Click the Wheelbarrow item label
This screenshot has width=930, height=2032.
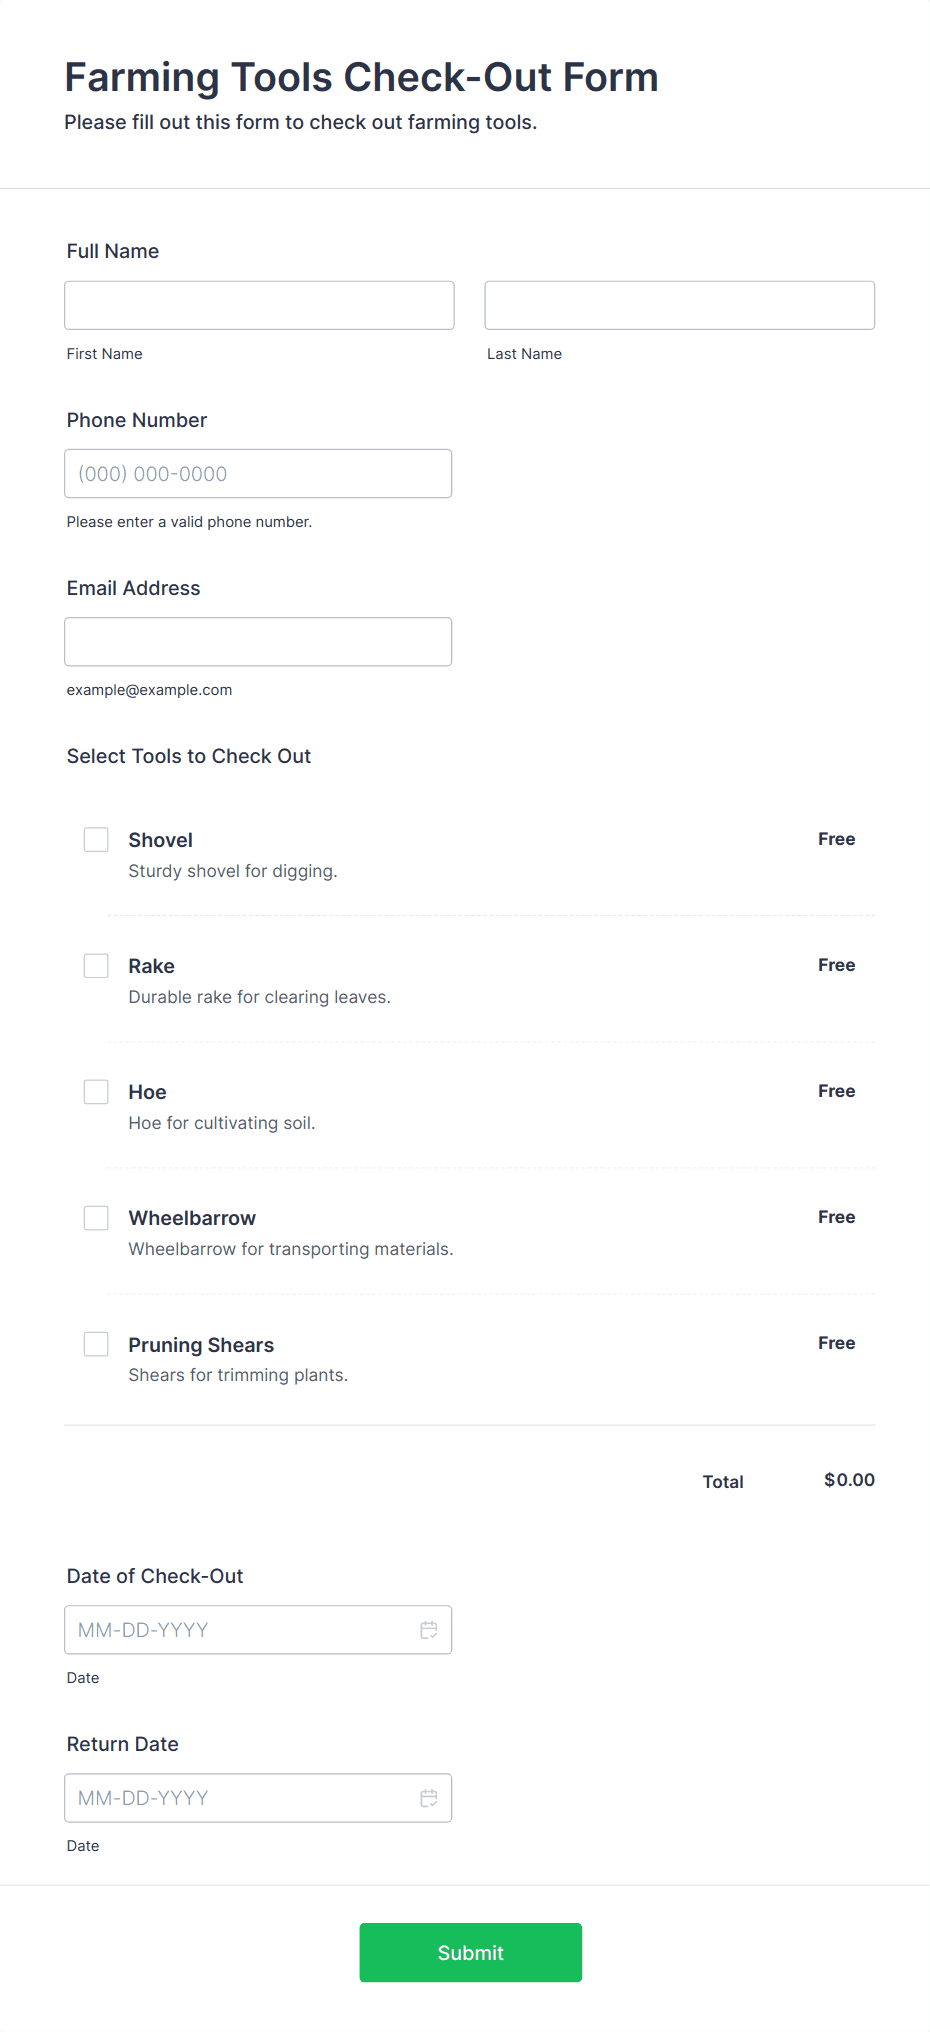coord(192,1218)
